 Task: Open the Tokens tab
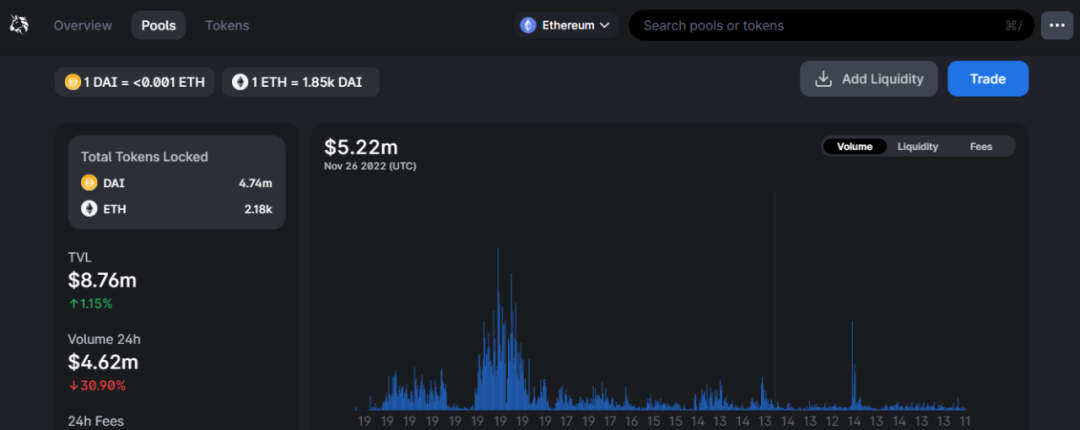click(x=227, y=25)
